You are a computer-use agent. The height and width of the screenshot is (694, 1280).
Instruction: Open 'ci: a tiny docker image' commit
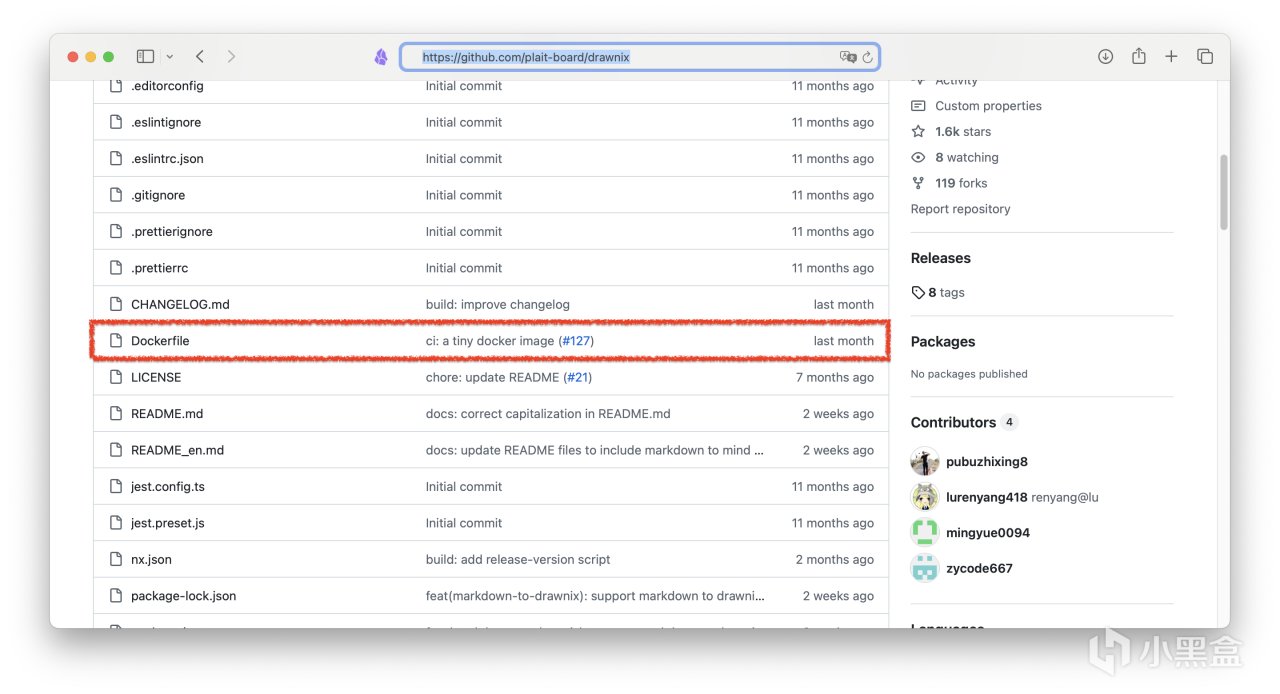click(490, 341)
